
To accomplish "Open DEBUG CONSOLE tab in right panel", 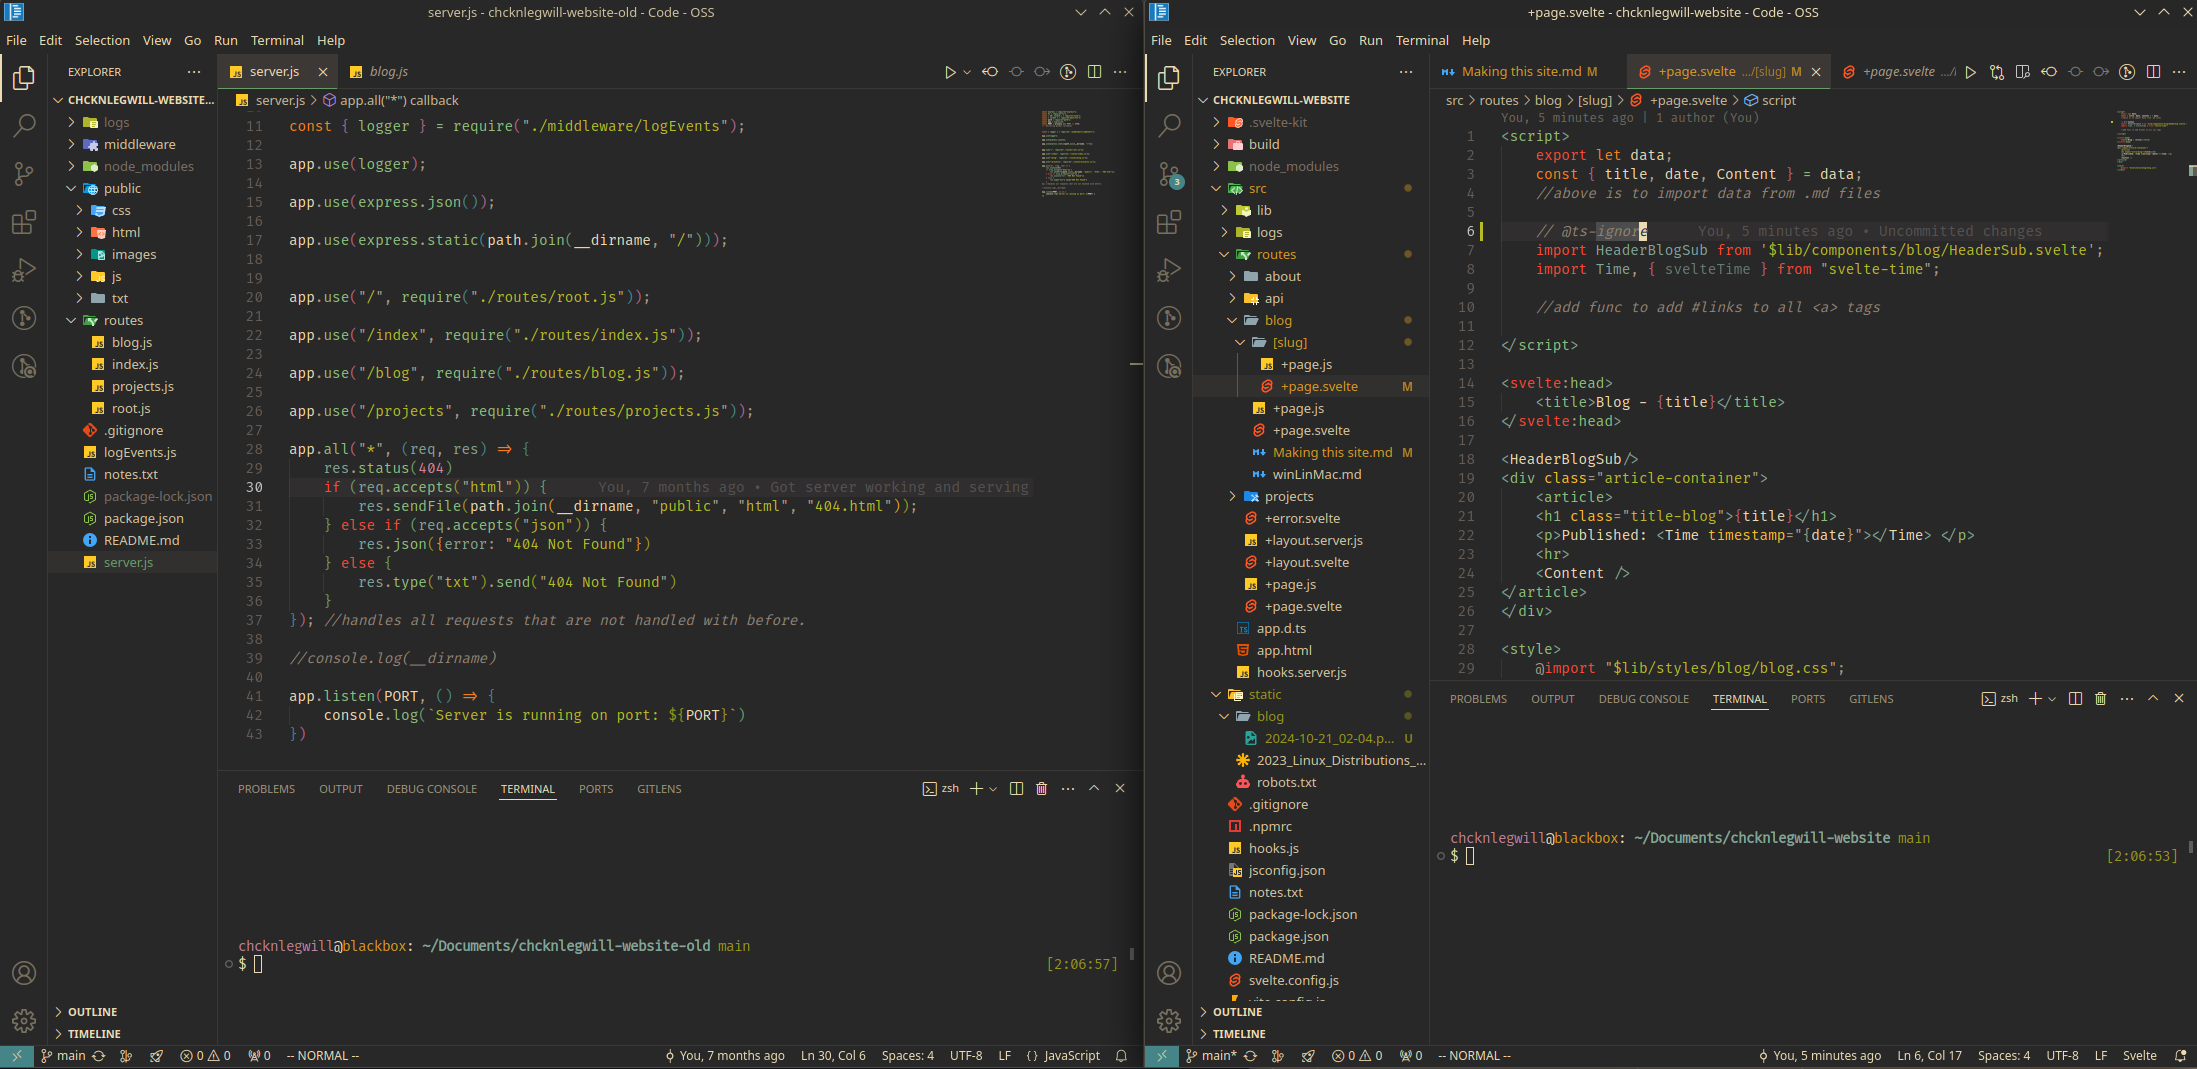I will point(1643,699).
